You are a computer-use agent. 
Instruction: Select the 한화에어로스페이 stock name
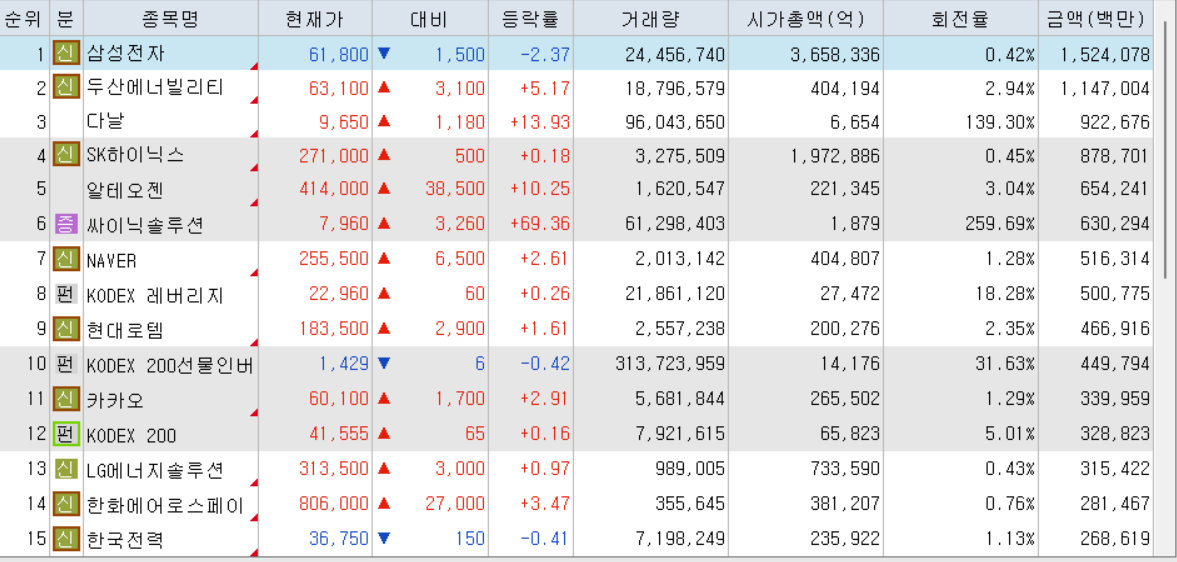[x=166, y=505]
